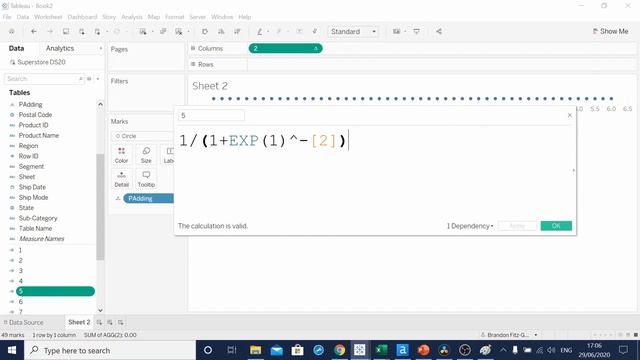Open the Highlight icon dropdown arrow
This screenshot has height=360, width=640.
(268, 31)
